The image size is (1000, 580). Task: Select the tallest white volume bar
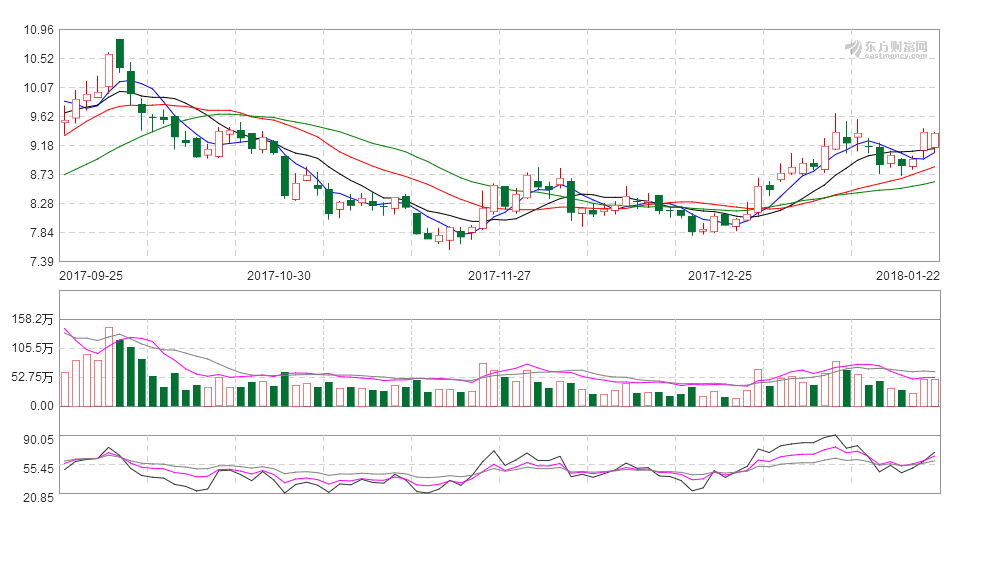coord(109,366)
